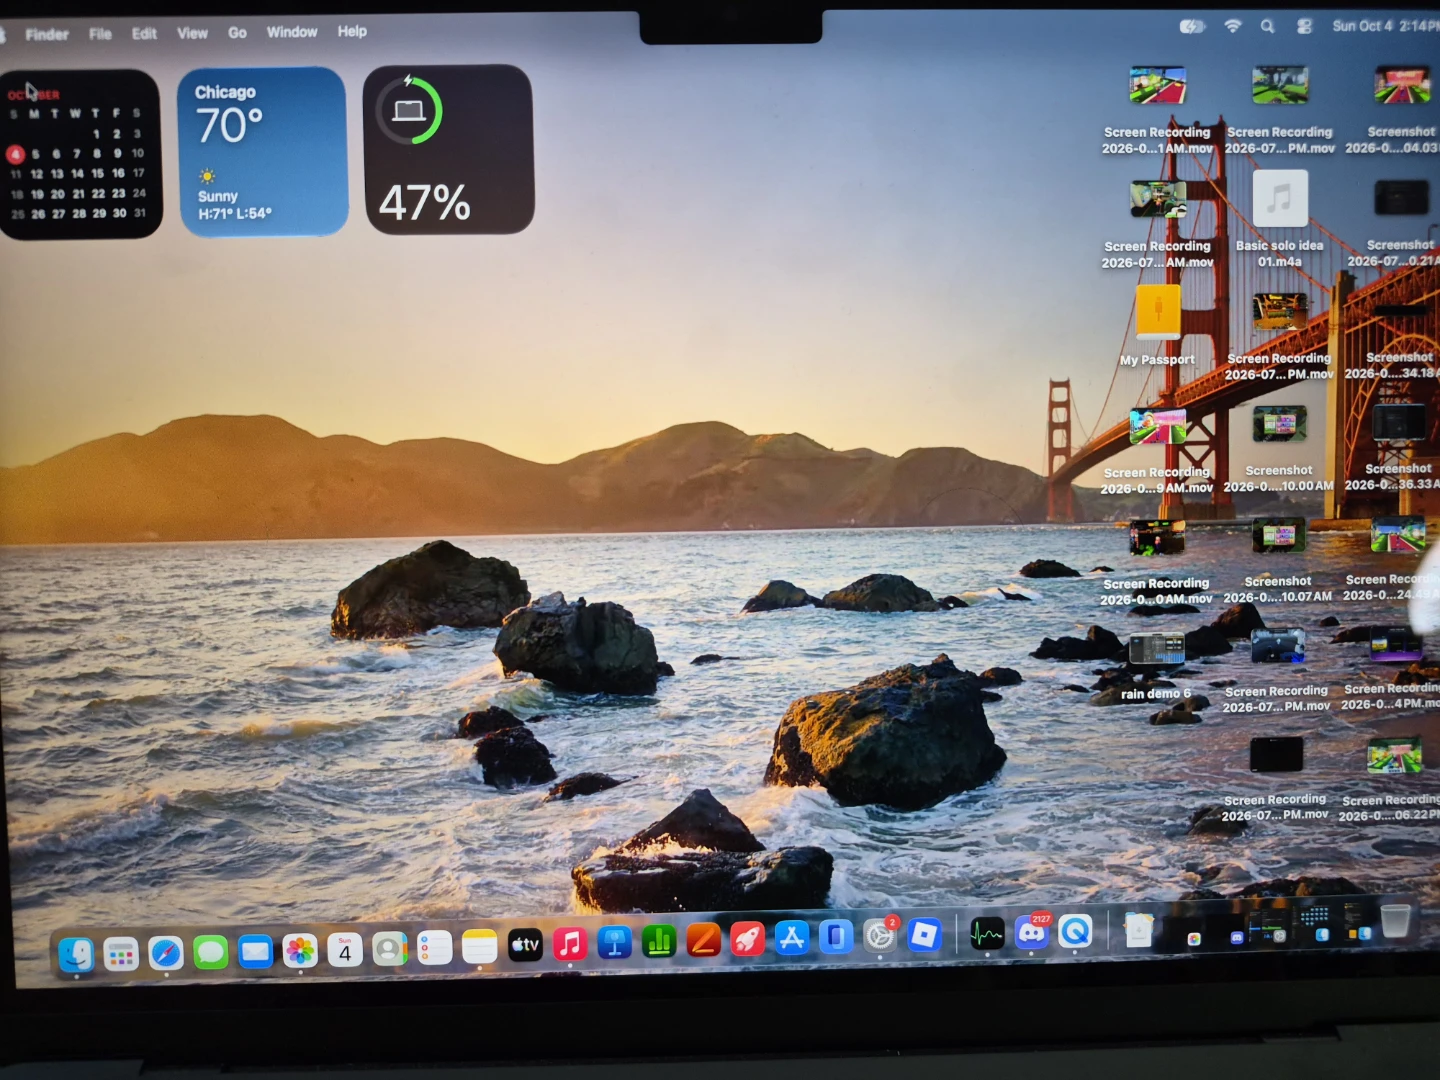Open Photos from the Dock
Viewport: 1440px width, 1080px height.
[x=300, y=950]
